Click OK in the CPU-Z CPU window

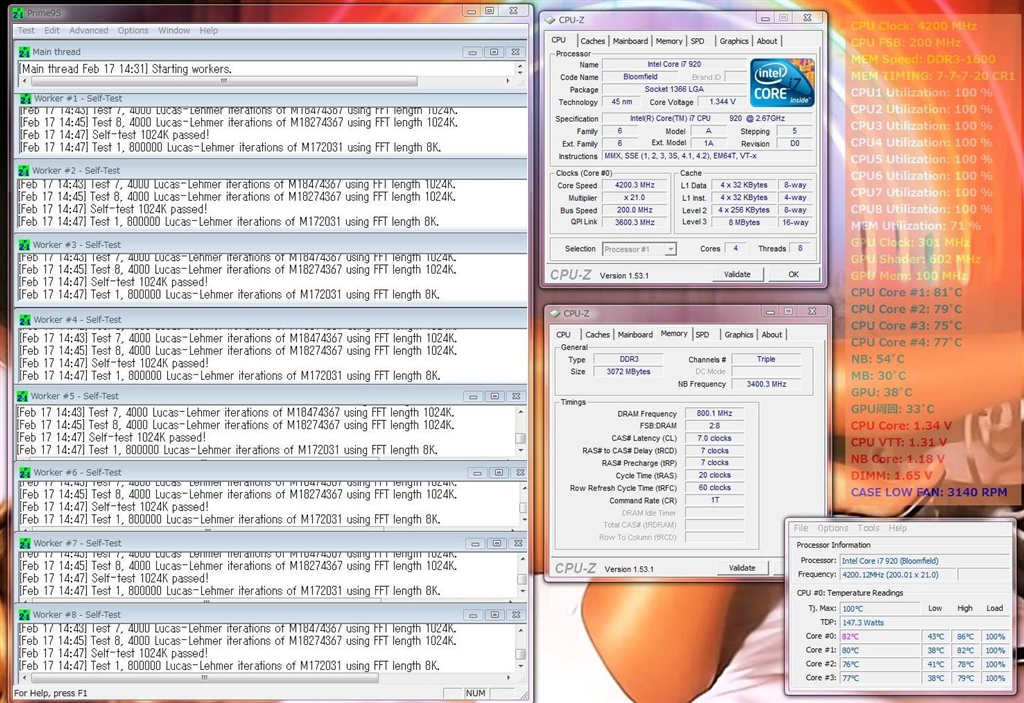[x=793, y=274]
